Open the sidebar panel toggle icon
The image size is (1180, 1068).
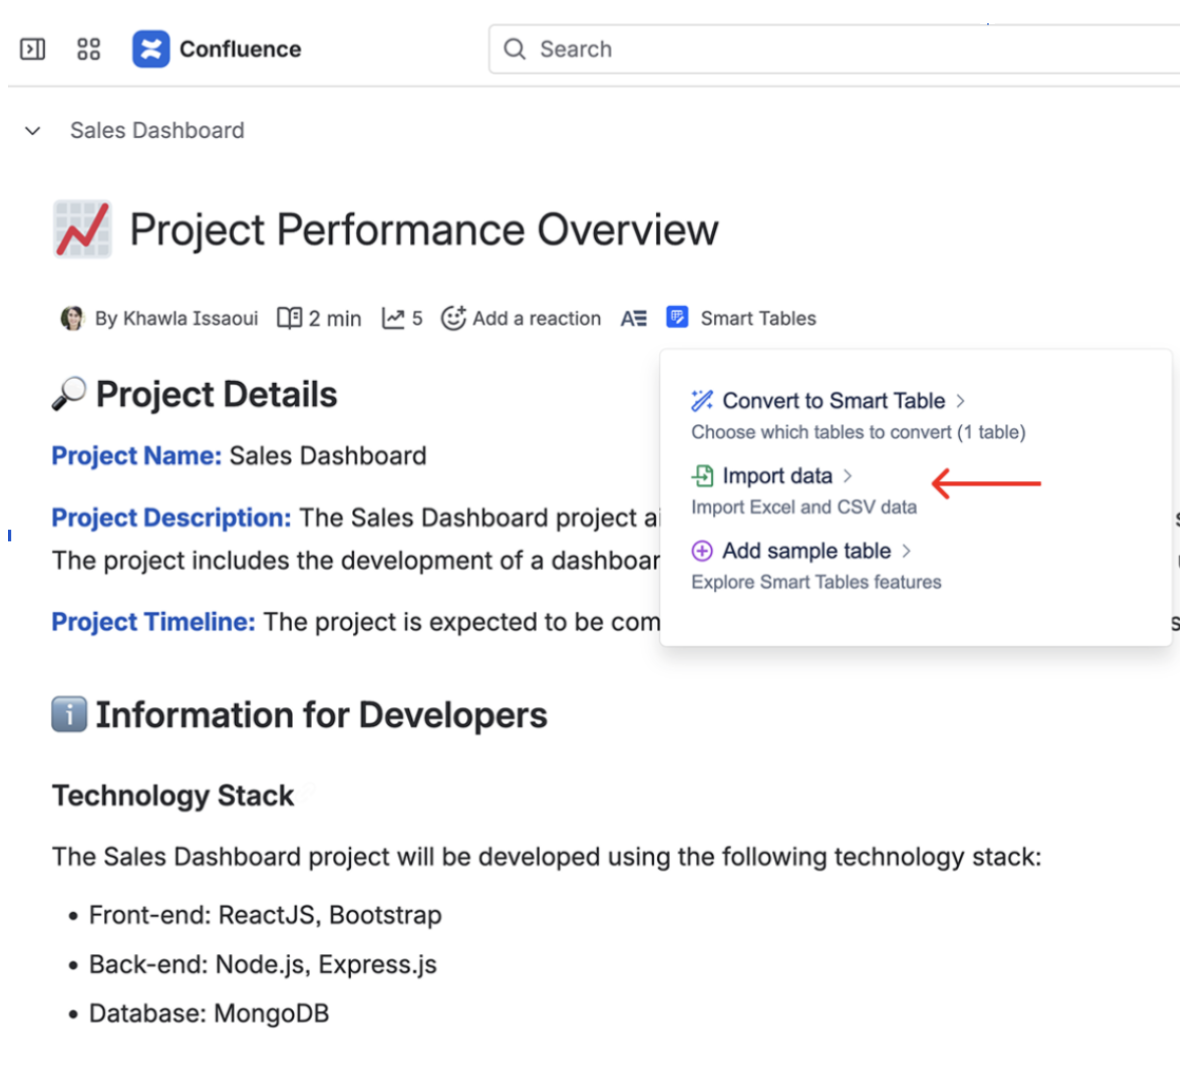pyautogui.click(x=32, y=49)
